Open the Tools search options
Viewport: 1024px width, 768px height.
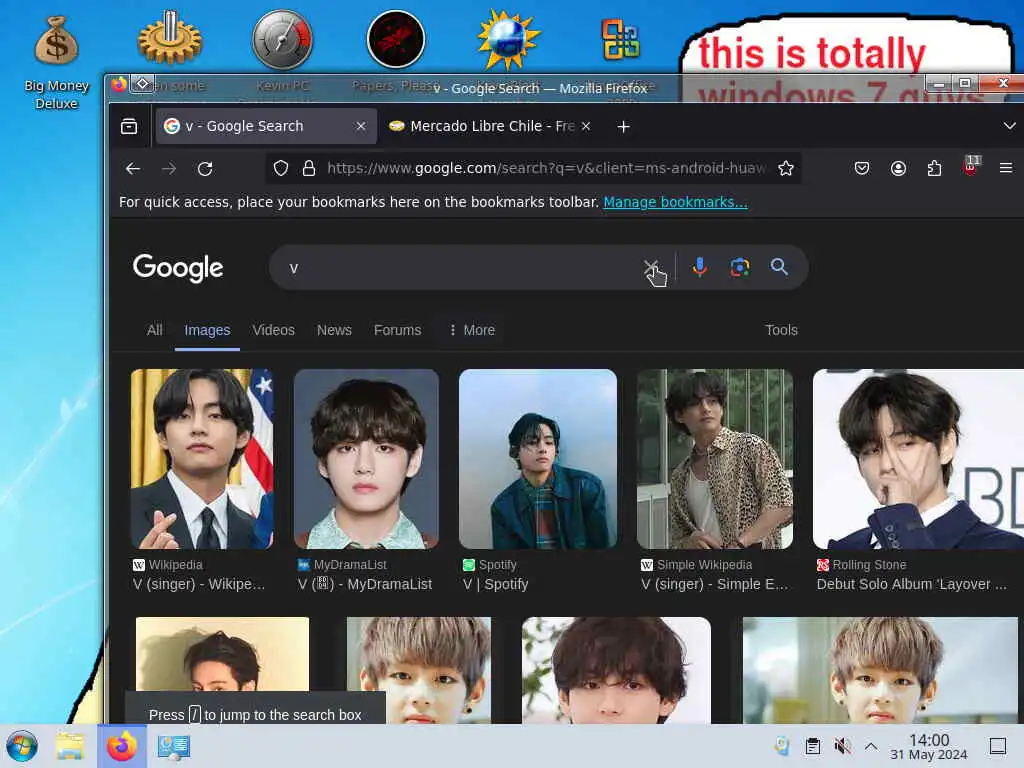coord(782,330)
